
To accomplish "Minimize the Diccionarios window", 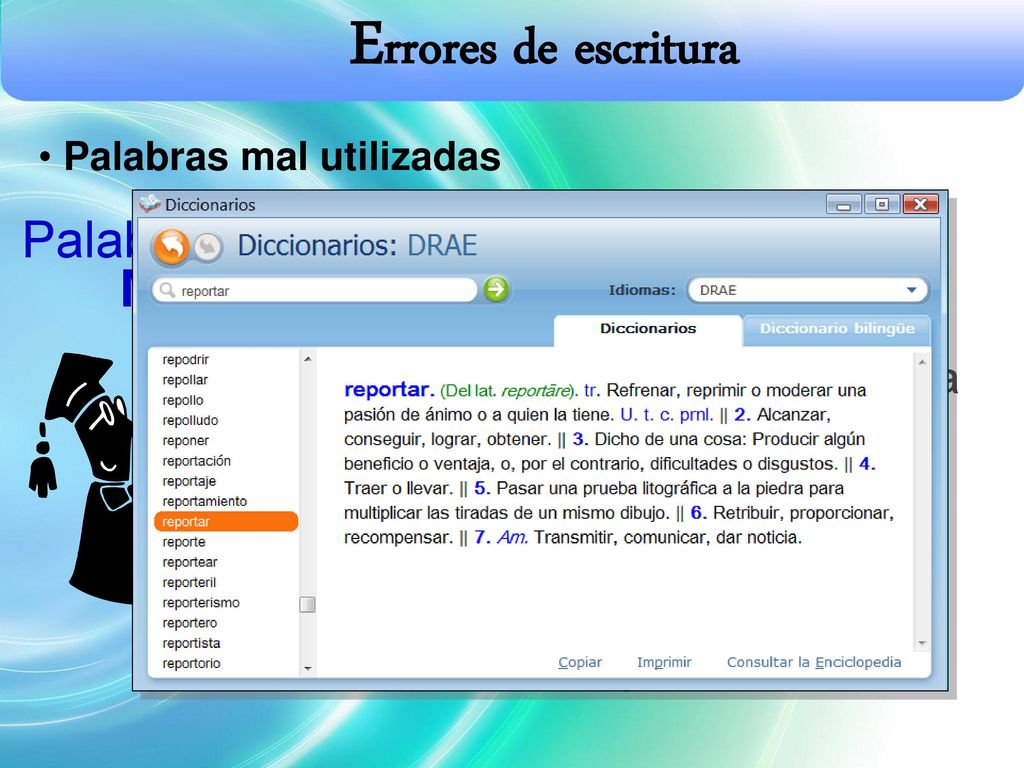I will point(844,204).
